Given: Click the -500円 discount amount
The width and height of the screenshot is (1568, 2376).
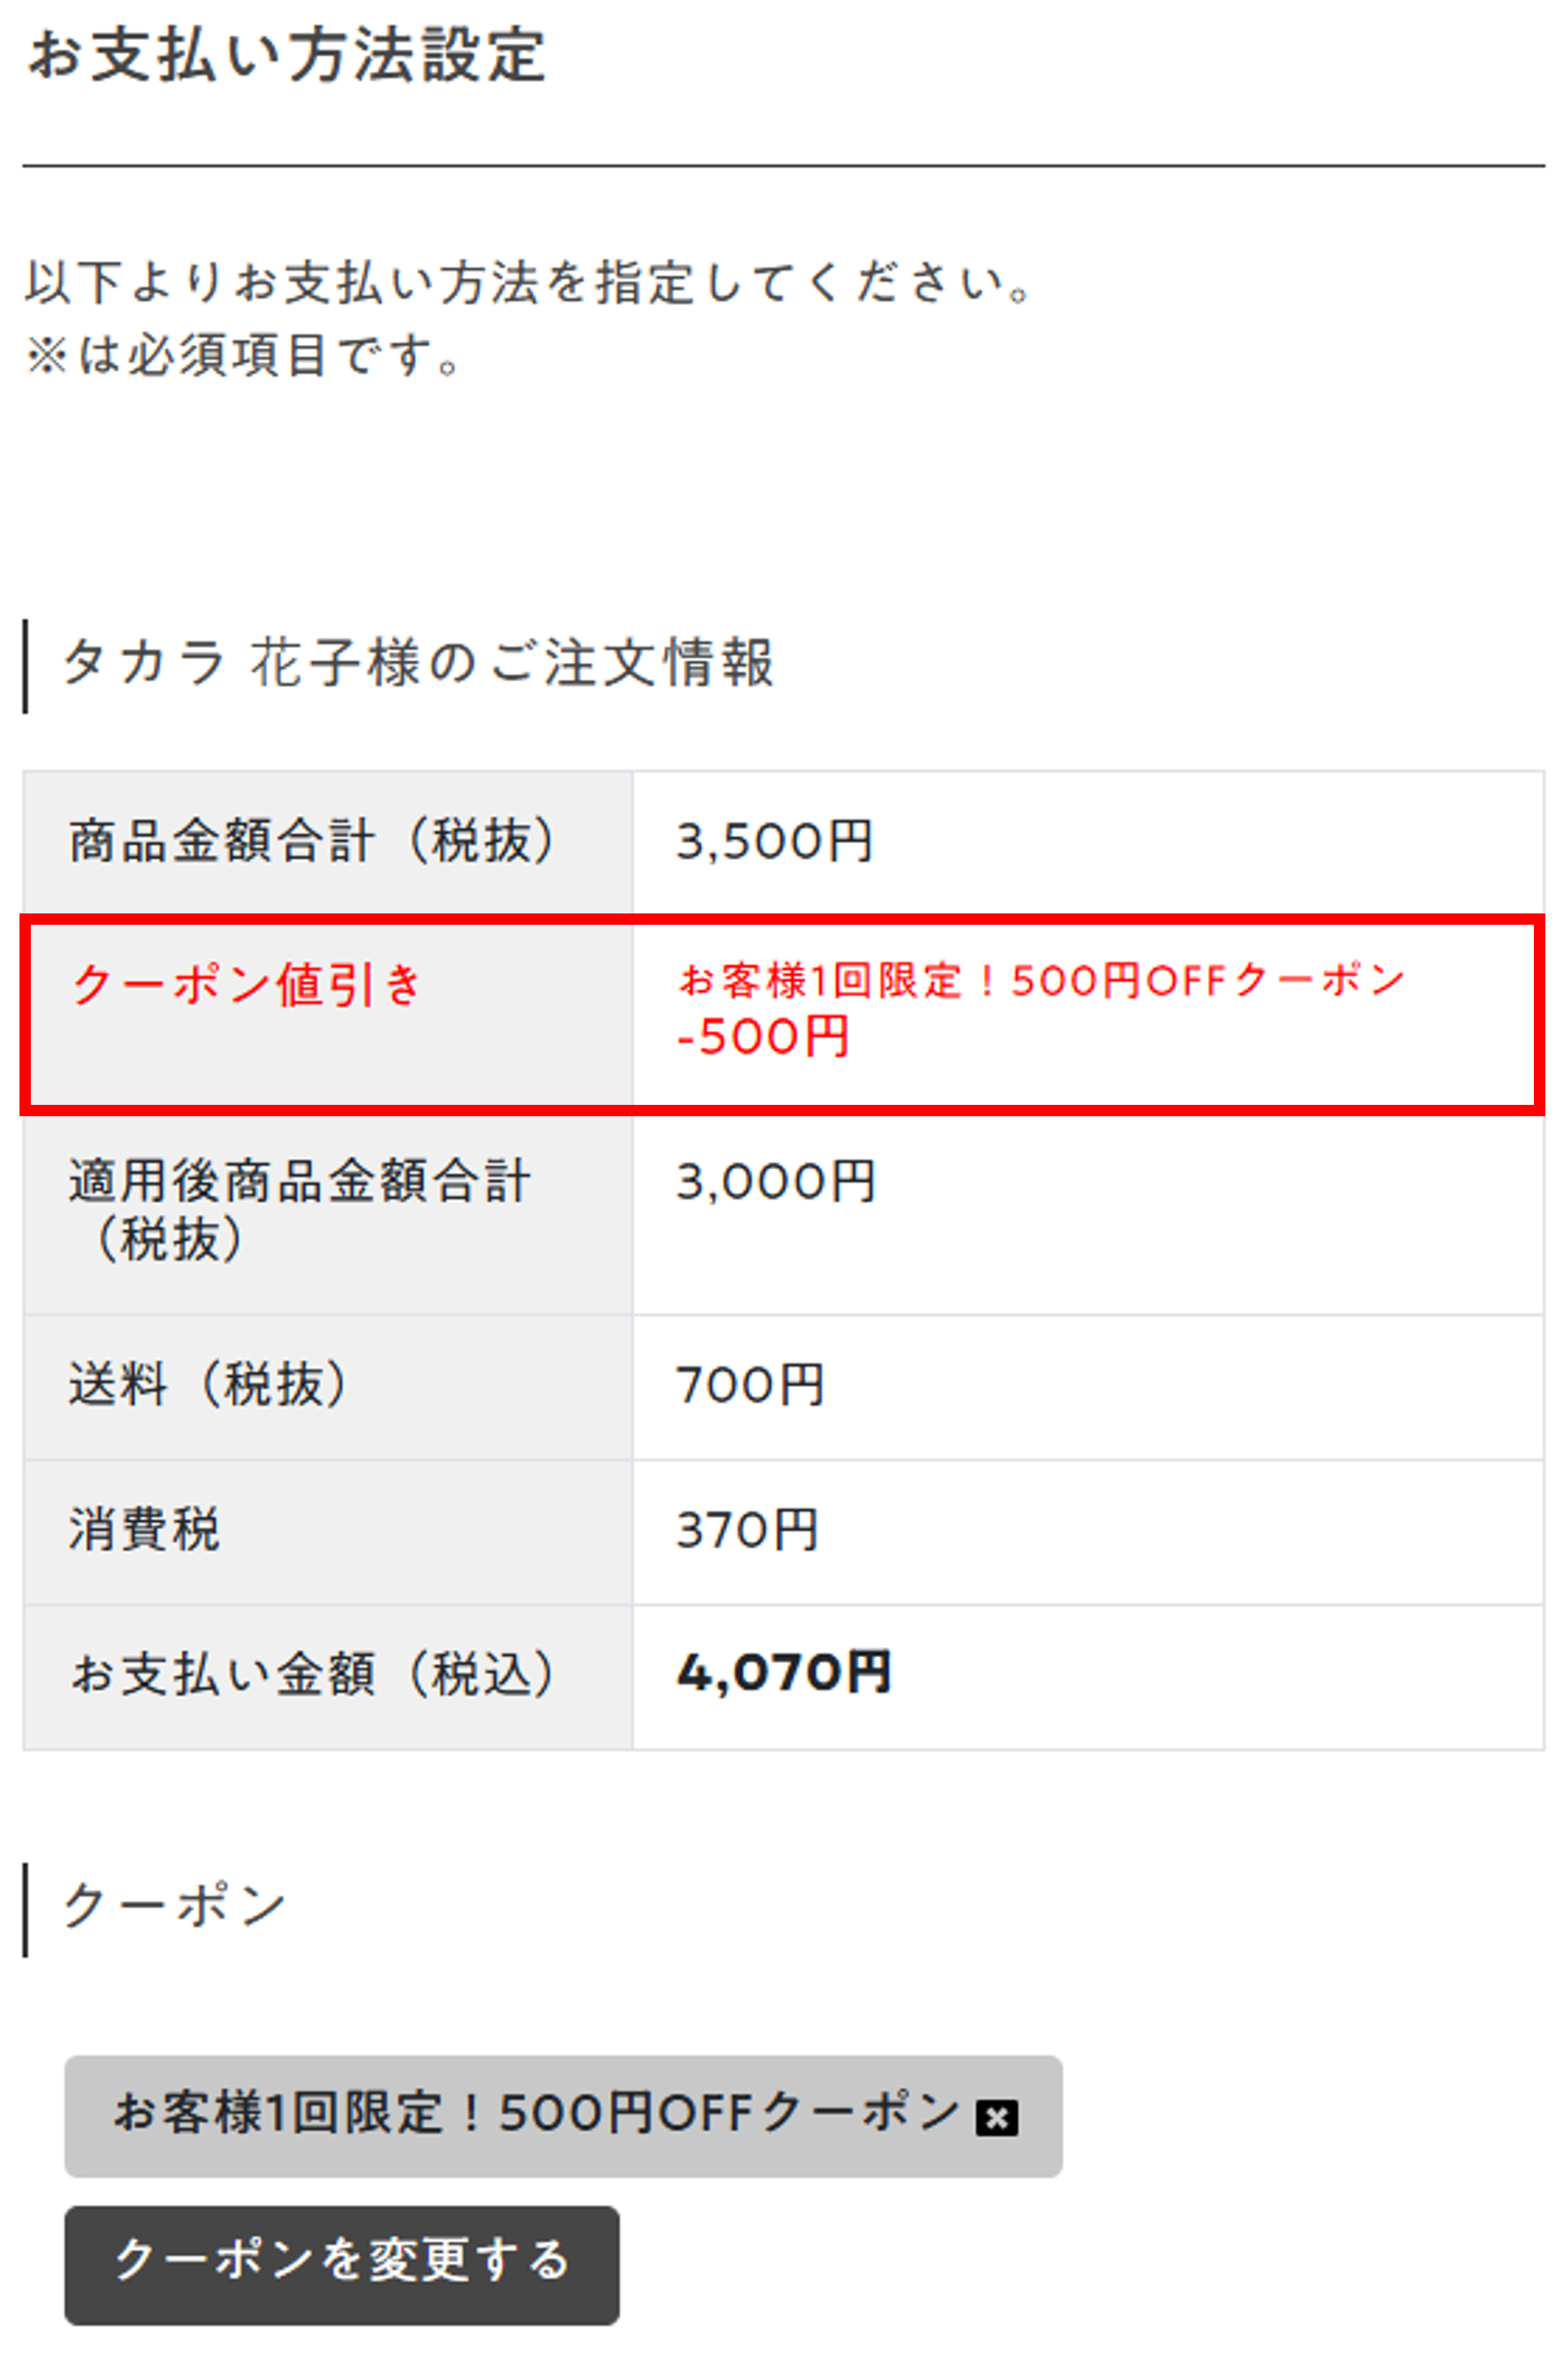Looking at the screenshot, I should 763,1036.
